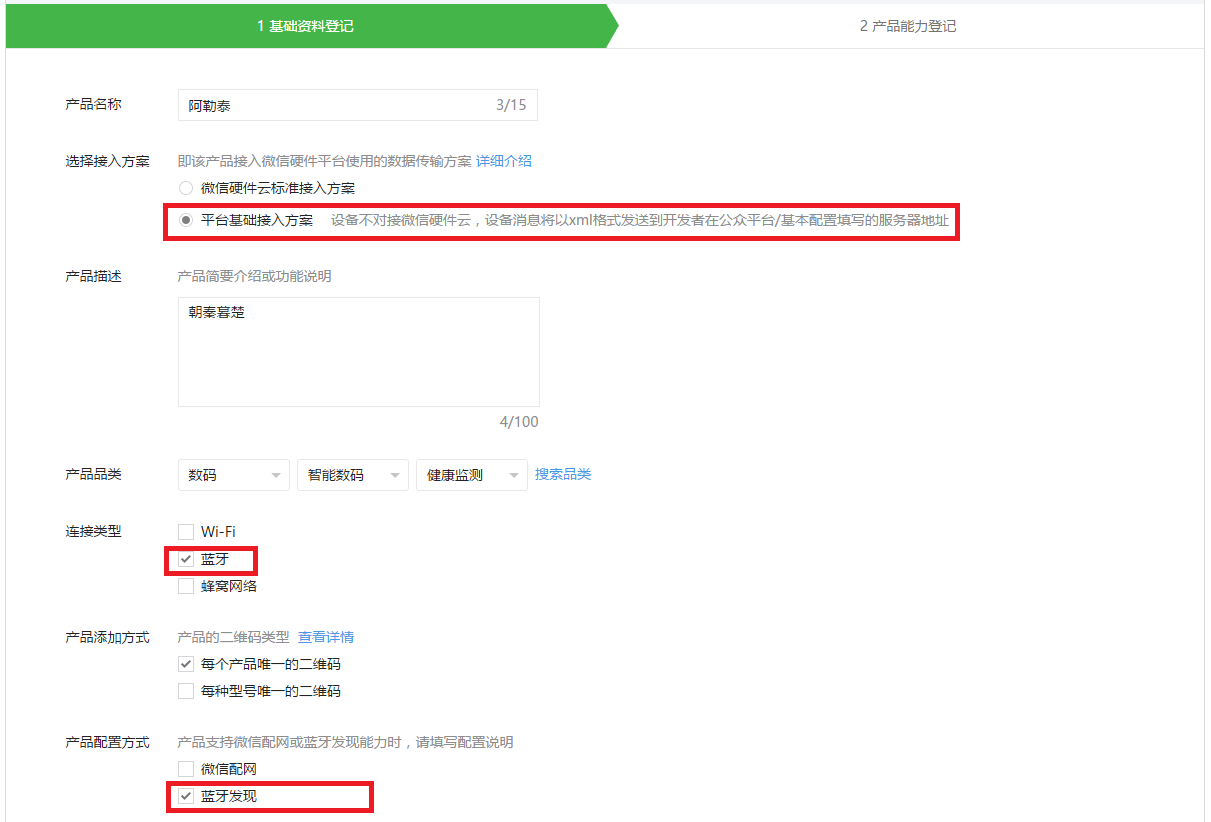Click the 搜索品类 link

[563, 474]
